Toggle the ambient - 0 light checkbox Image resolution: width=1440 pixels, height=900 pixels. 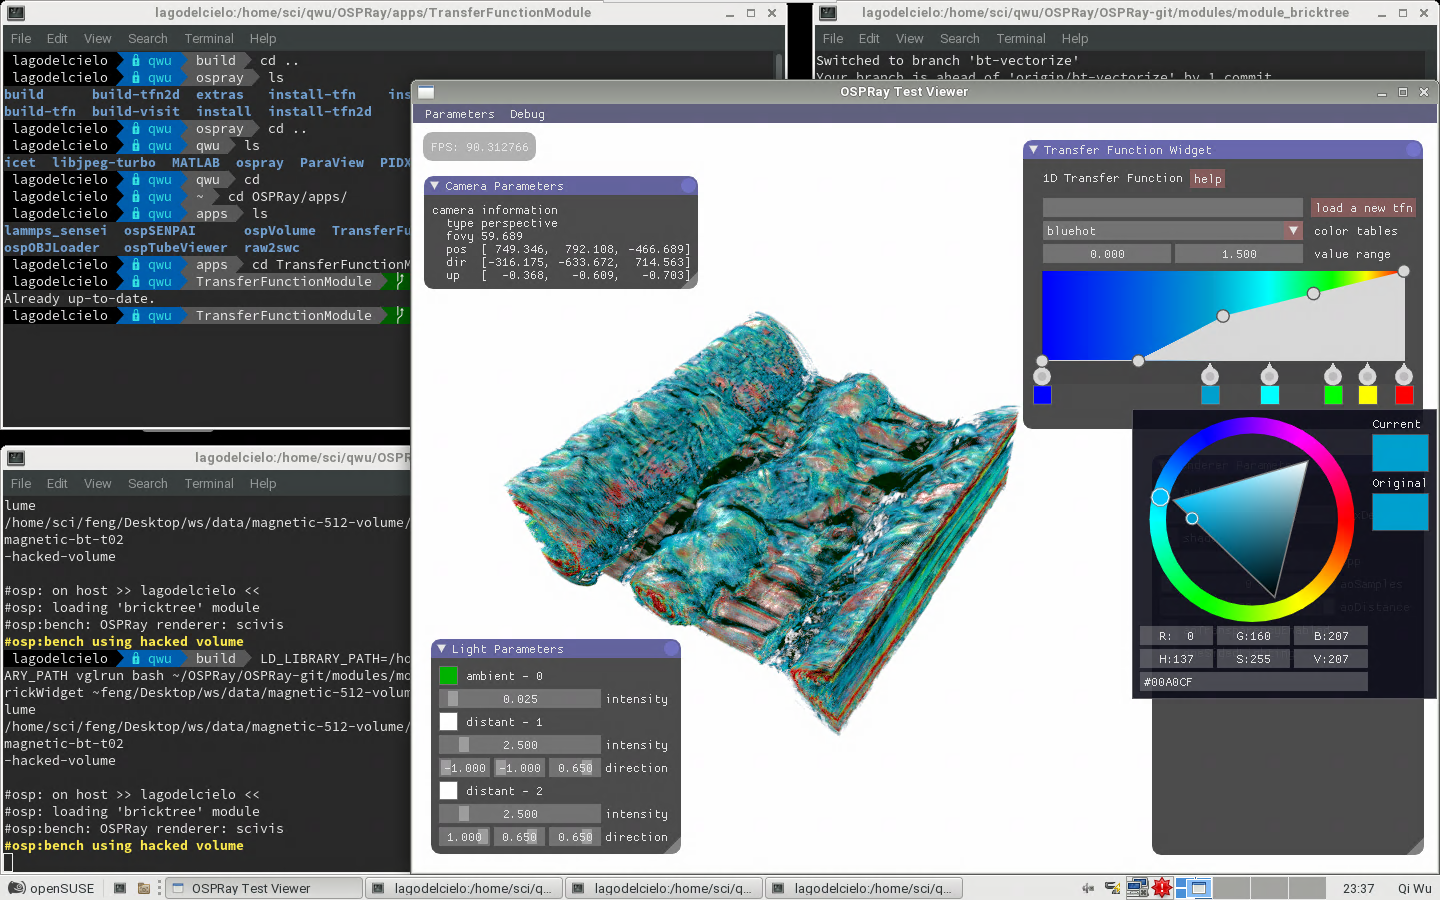pos(448,676)
